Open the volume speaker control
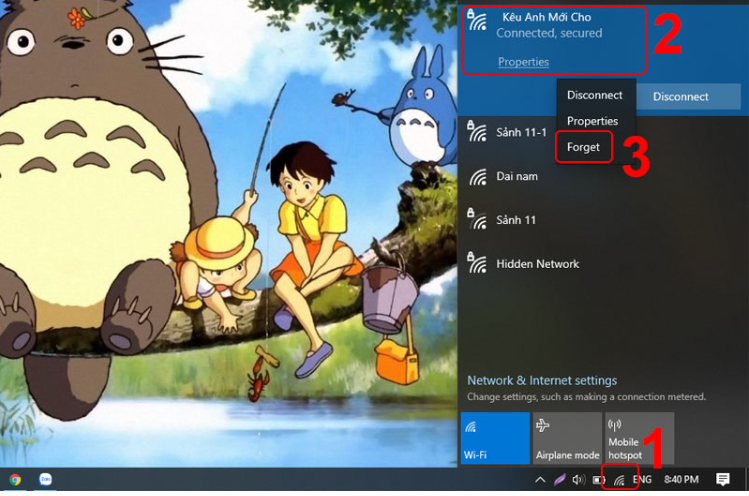The height and width of the screenshot is (496, 749). pyautogui.click(x=578, y=479)
